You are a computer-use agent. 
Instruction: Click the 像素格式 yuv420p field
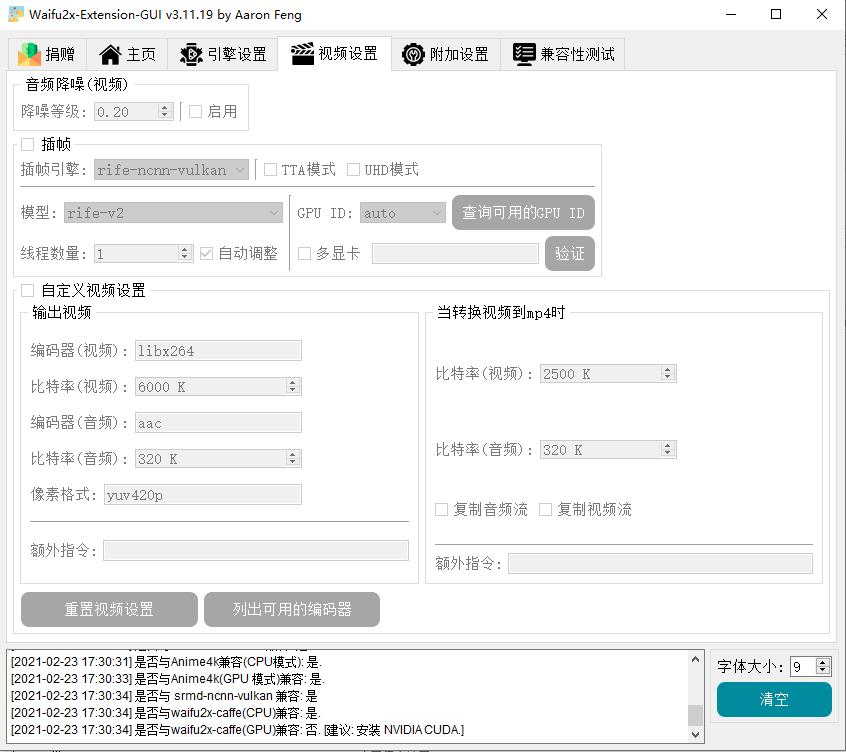click(x=203, y=495)
